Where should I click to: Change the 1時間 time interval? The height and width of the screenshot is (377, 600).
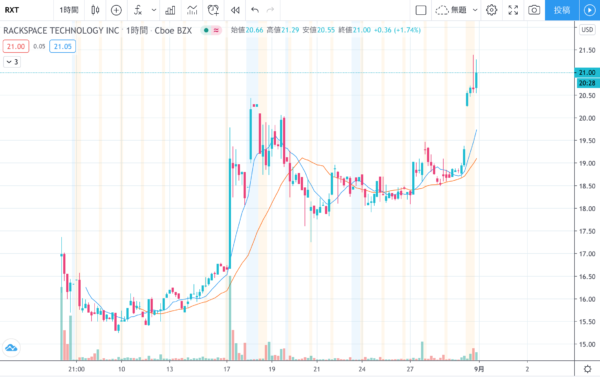coord(69,10)
